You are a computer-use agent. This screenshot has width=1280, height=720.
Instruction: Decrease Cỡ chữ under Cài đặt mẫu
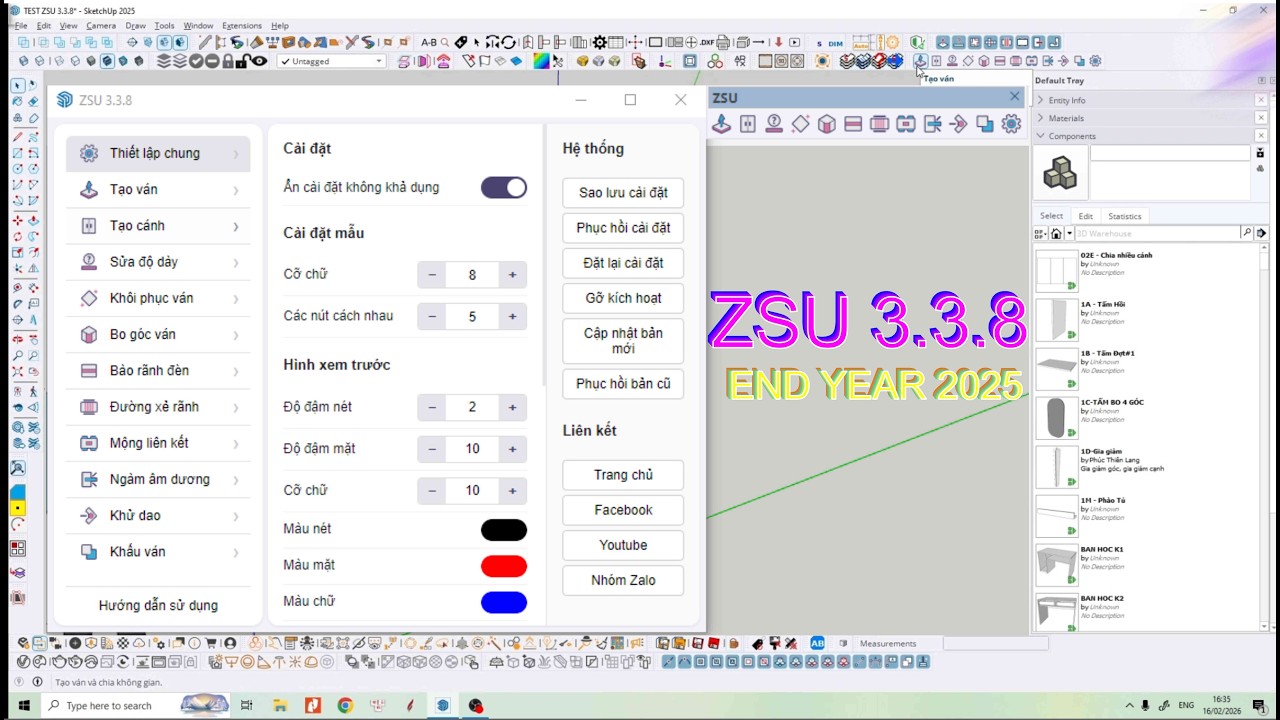pos(432,275)
